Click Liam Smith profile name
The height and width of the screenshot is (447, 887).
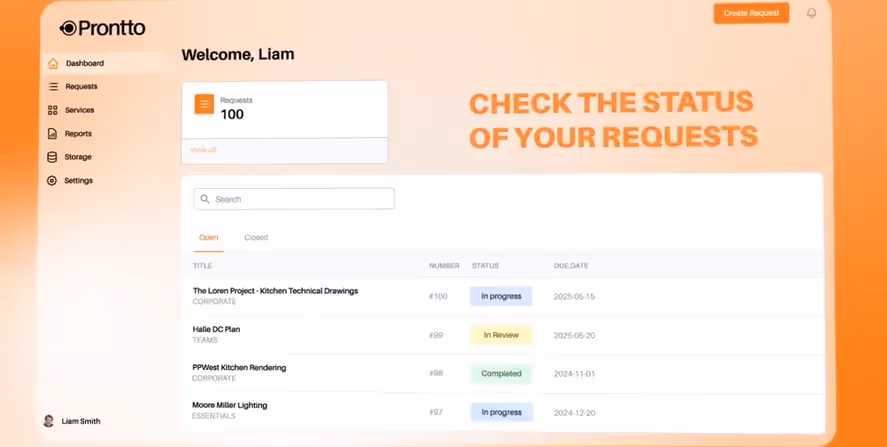[81, 422]
